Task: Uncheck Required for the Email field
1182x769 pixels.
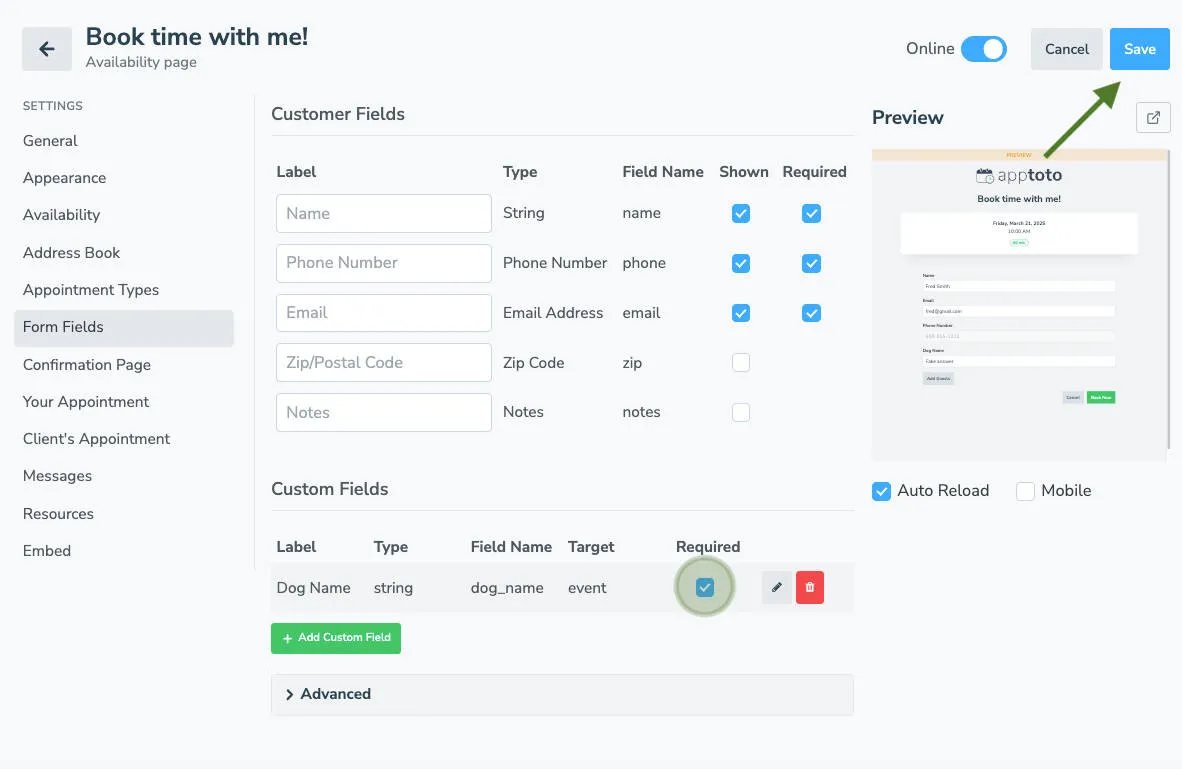Action: pyautogui.click(x=811, y=312)
